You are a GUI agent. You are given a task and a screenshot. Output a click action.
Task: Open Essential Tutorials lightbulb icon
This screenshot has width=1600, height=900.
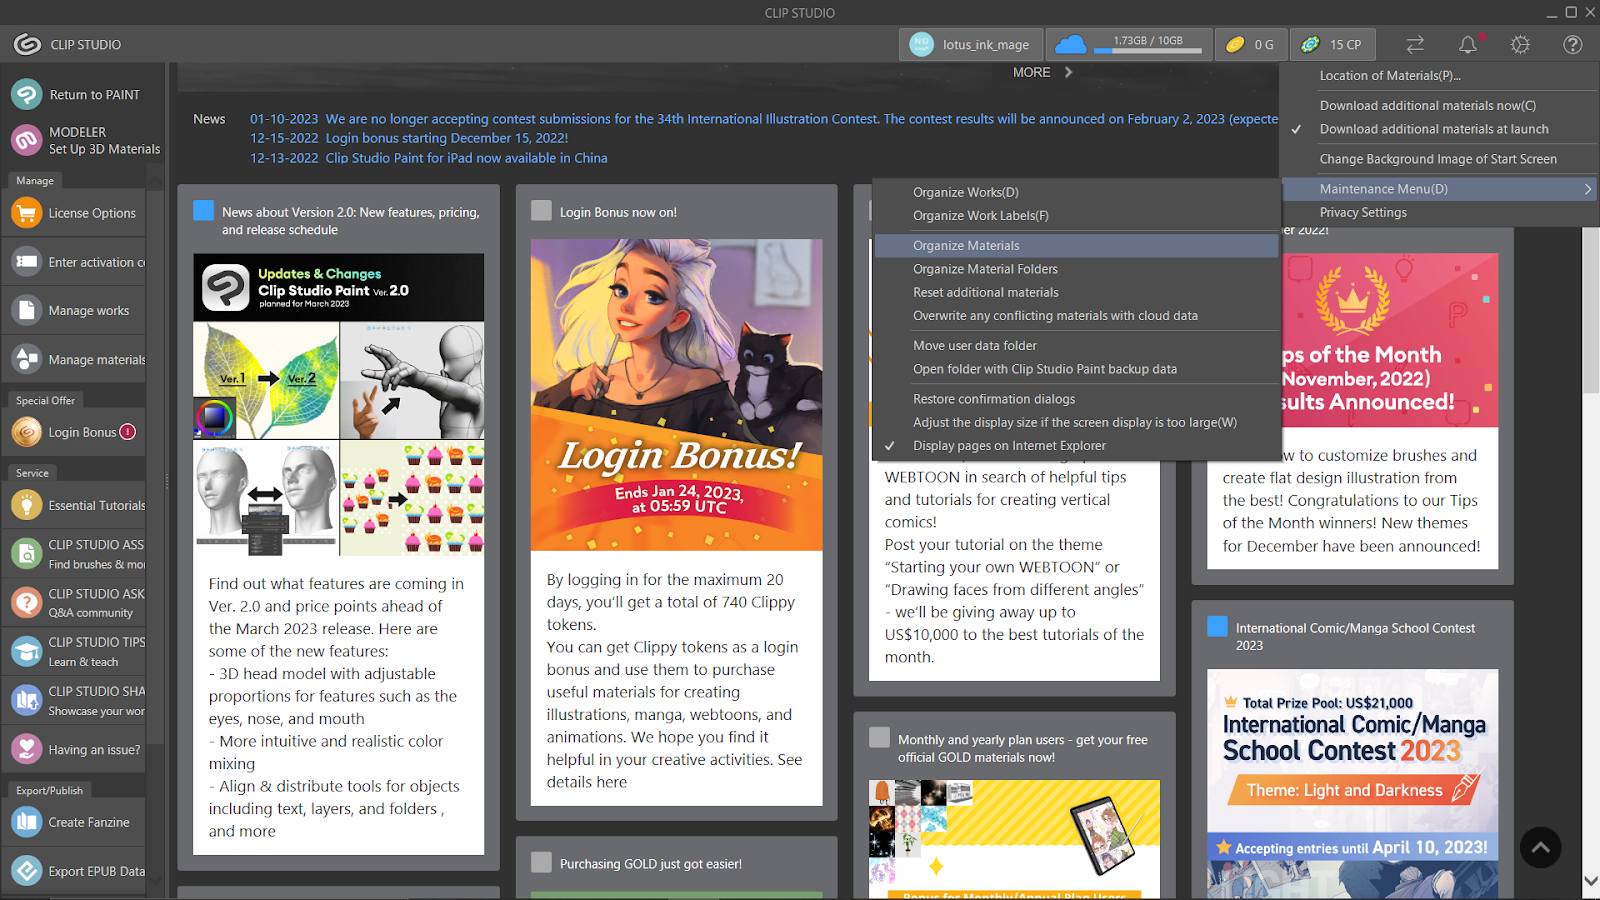[26, 505]
